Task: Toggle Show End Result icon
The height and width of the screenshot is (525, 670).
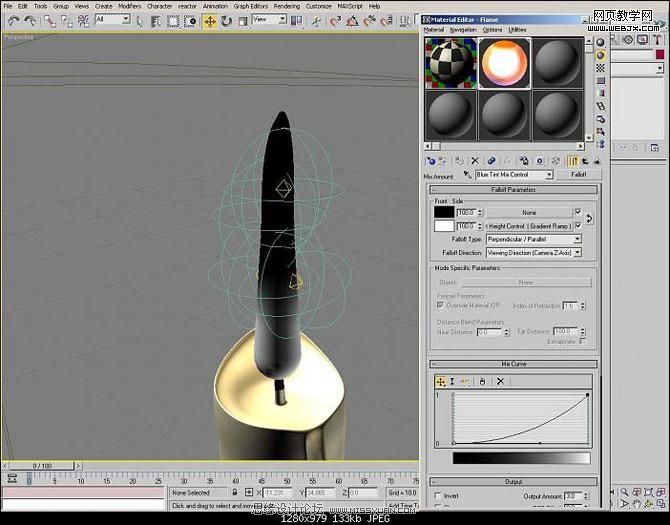Action: point(572,161)
